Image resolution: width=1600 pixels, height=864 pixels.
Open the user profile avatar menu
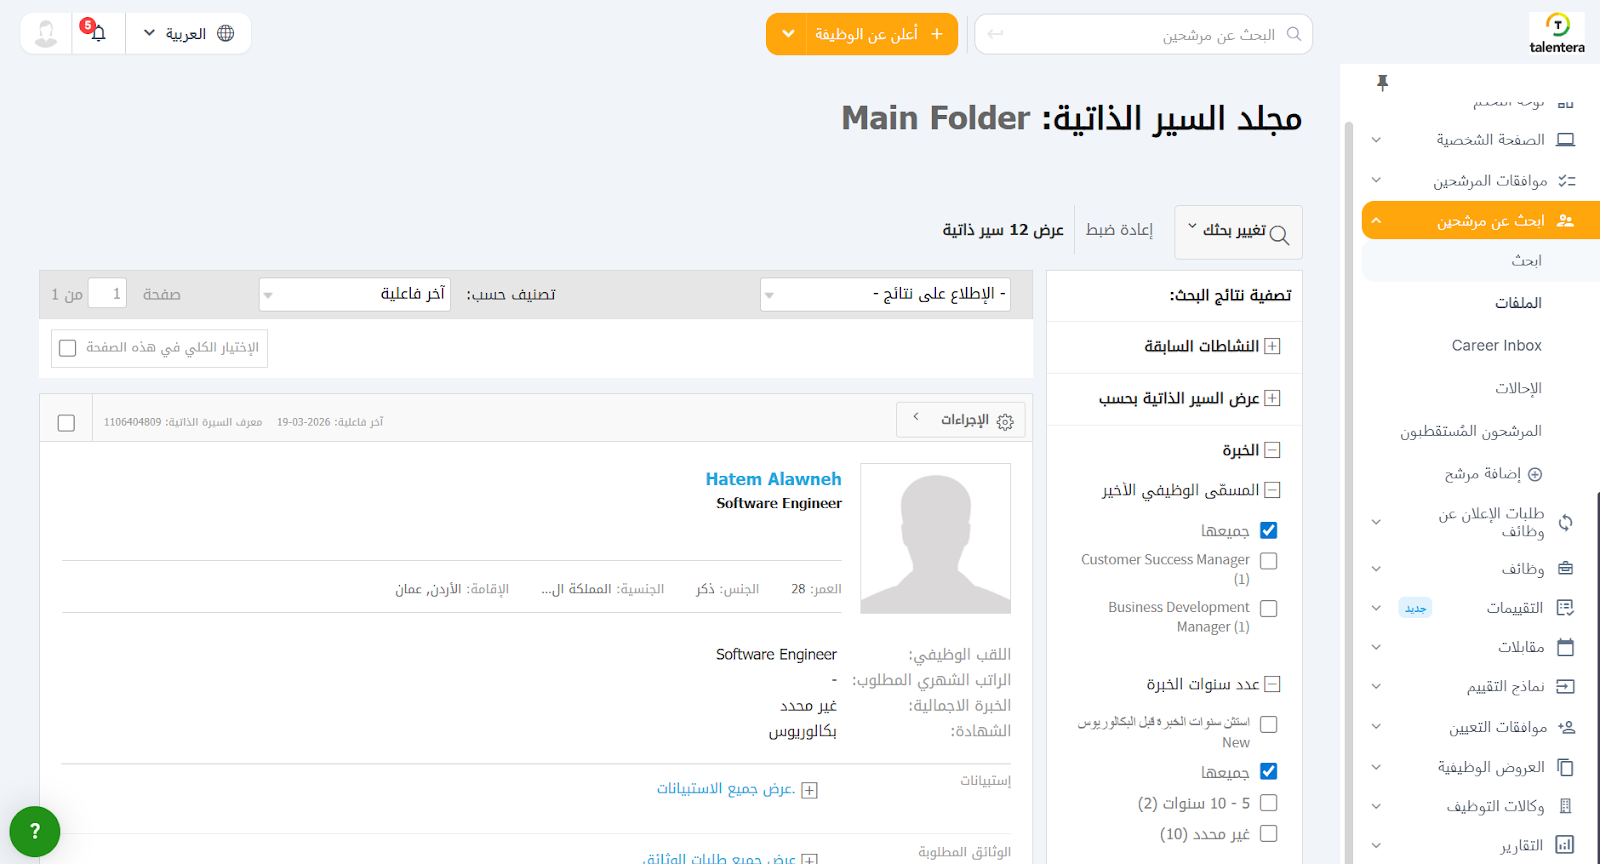(x=46, y=33)
